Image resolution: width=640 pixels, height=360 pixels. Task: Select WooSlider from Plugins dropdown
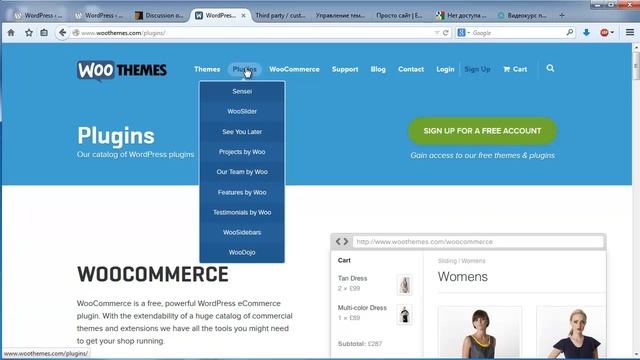[242, 111]
